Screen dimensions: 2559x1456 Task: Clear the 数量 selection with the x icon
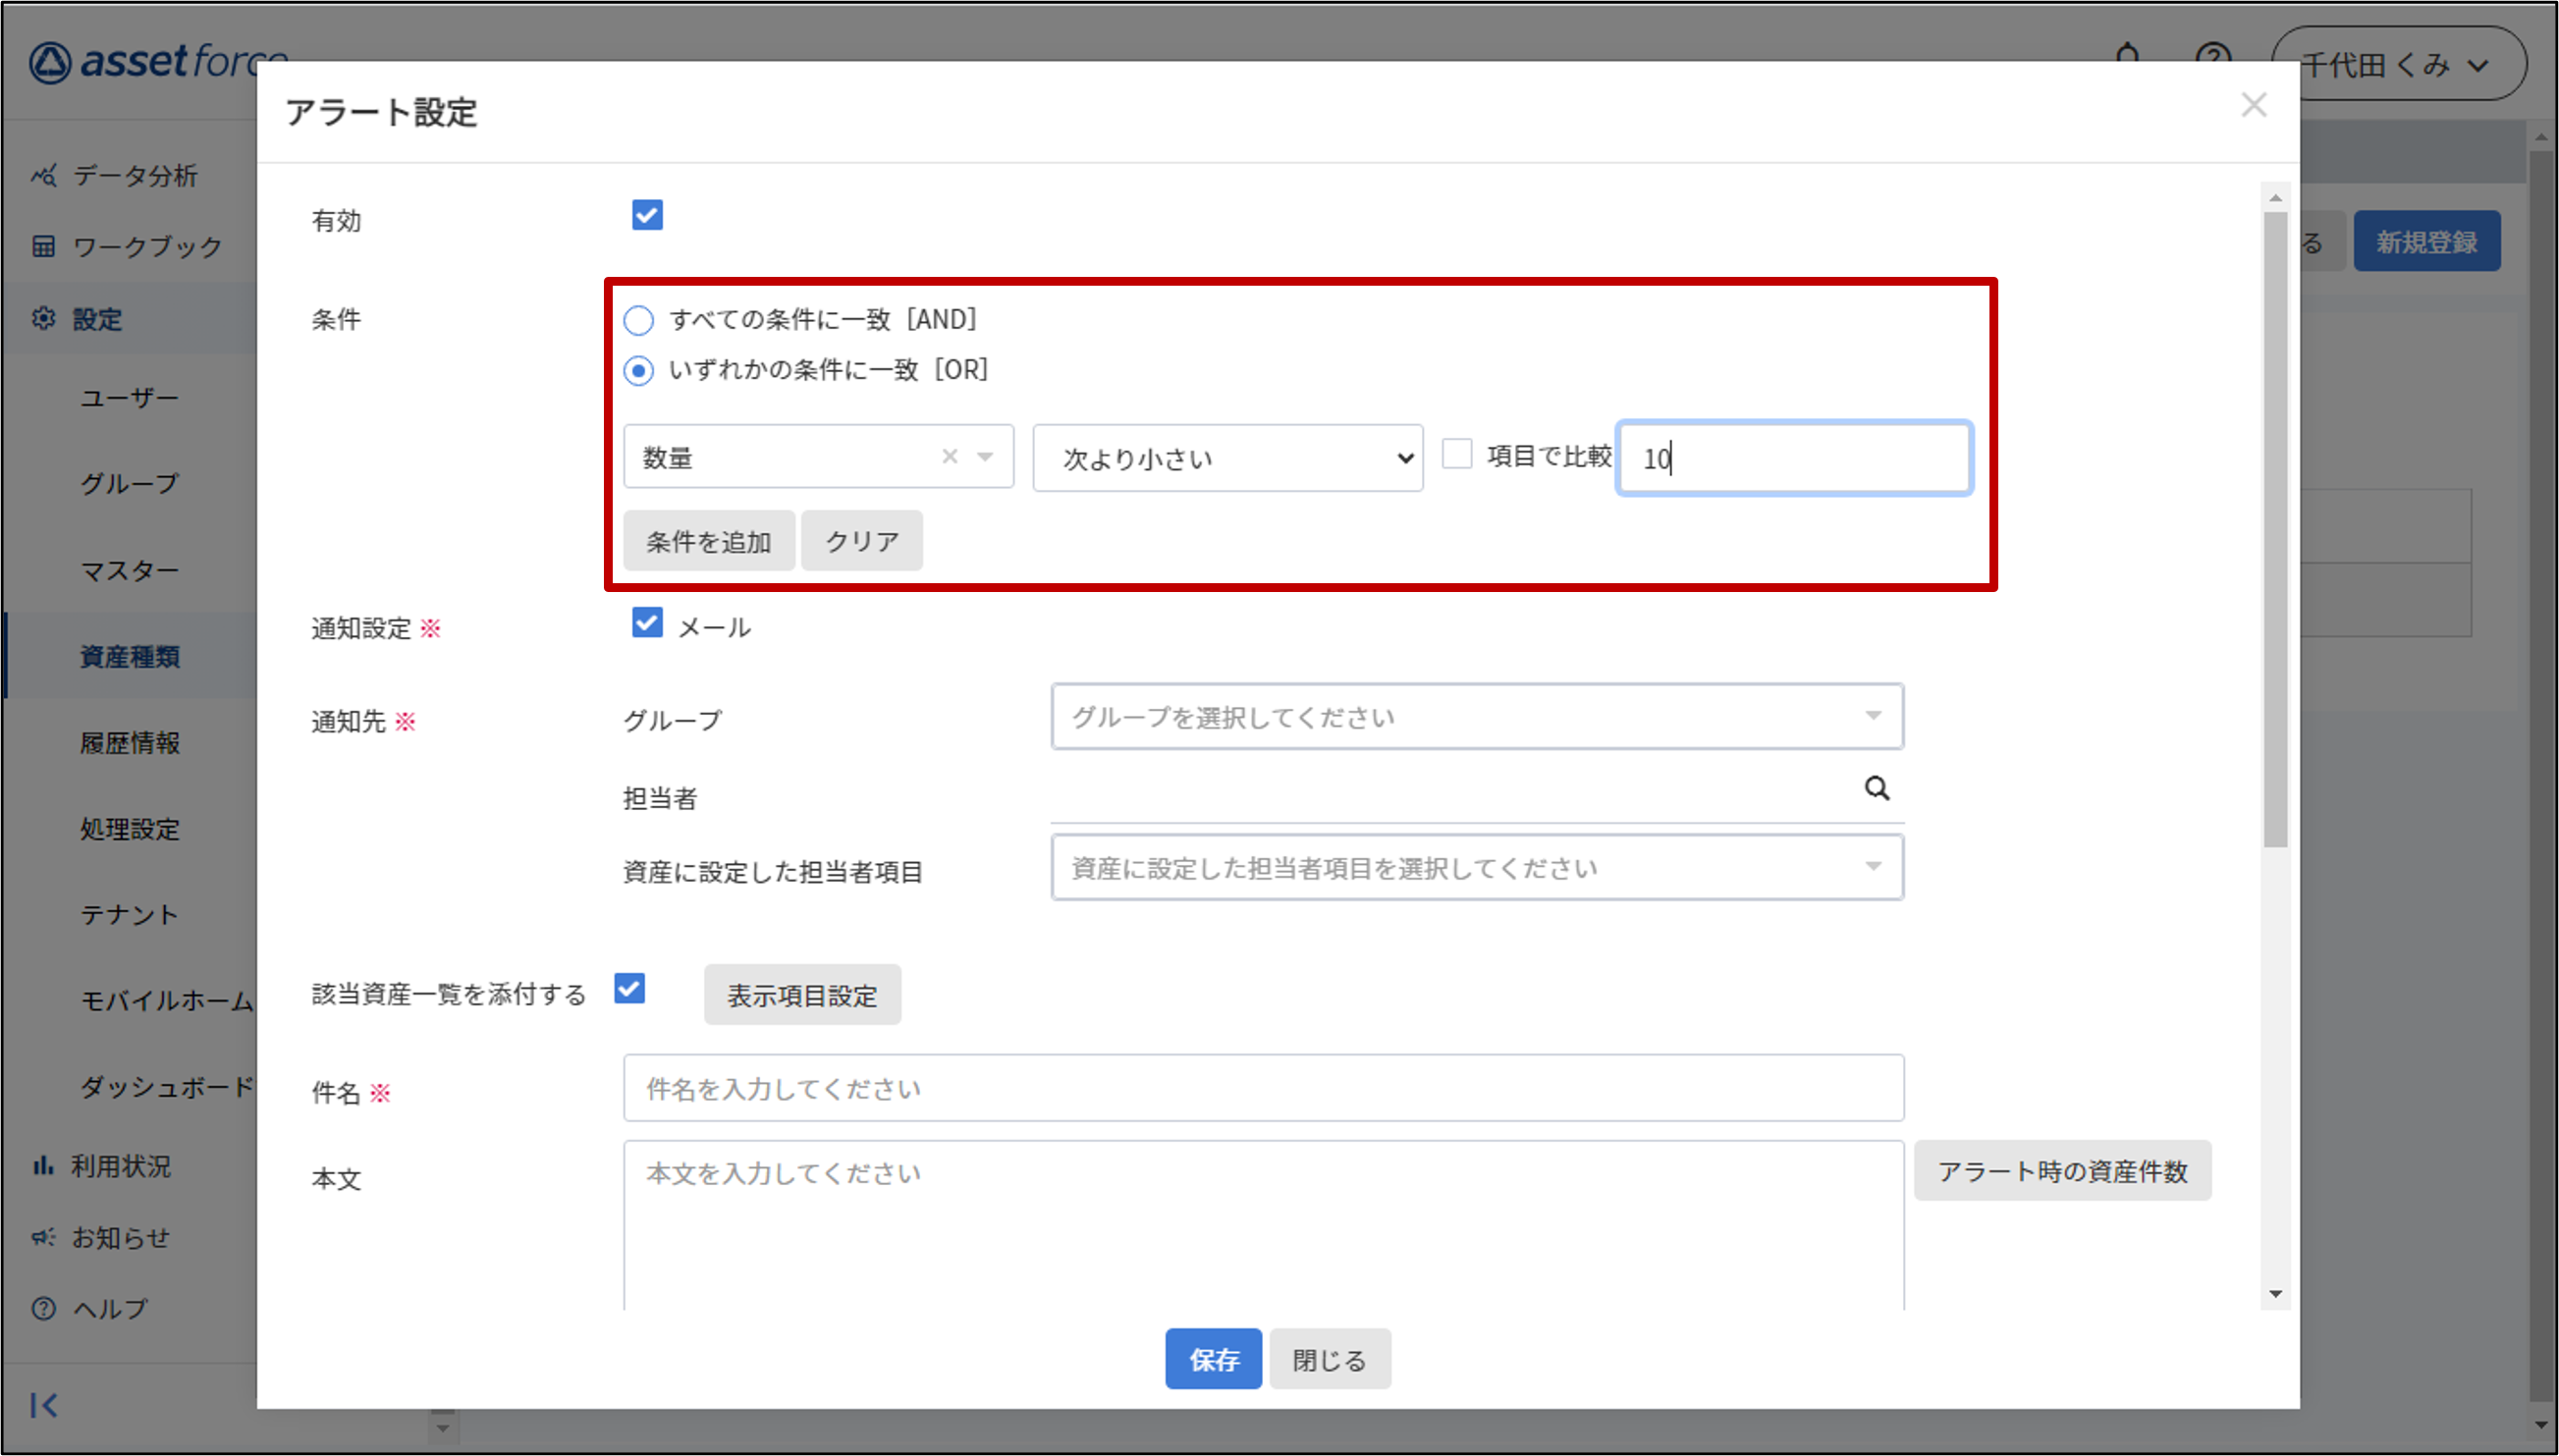click(x=949, y=457)
